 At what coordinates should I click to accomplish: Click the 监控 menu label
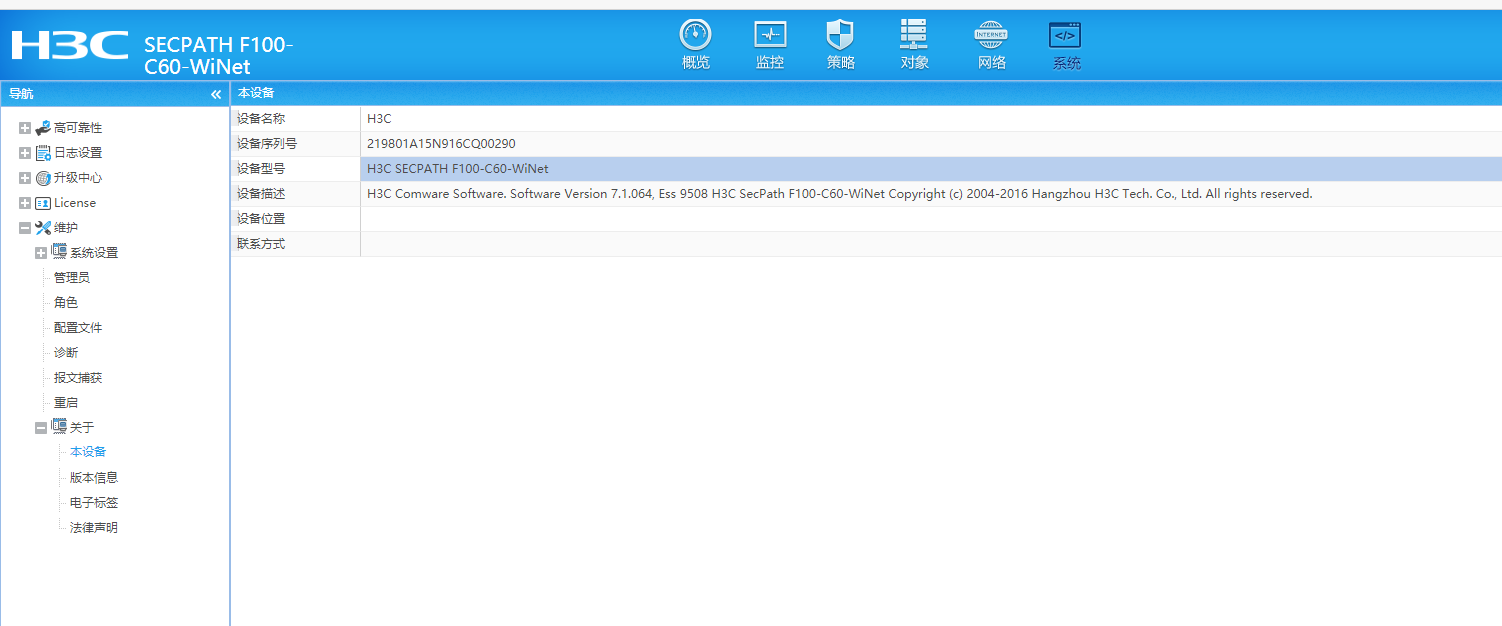tap(770, 63)
